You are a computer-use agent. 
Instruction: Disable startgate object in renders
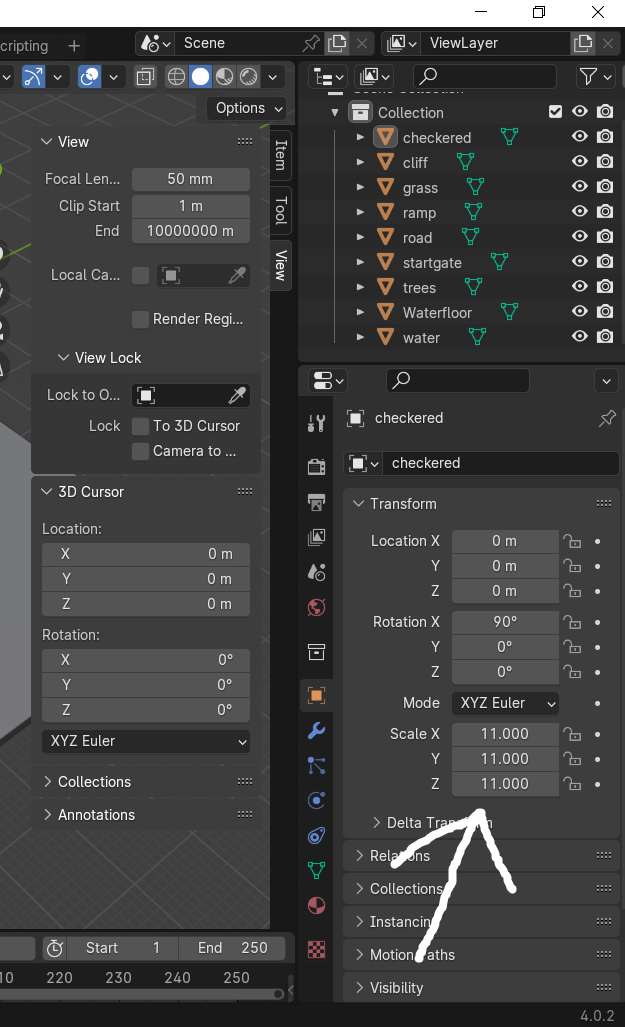tap(605, 261)
